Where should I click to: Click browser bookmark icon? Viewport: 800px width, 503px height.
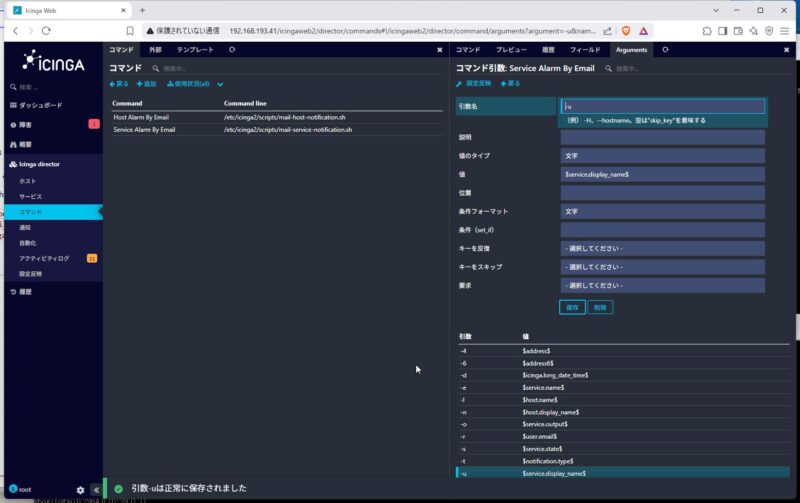(130, 31)
